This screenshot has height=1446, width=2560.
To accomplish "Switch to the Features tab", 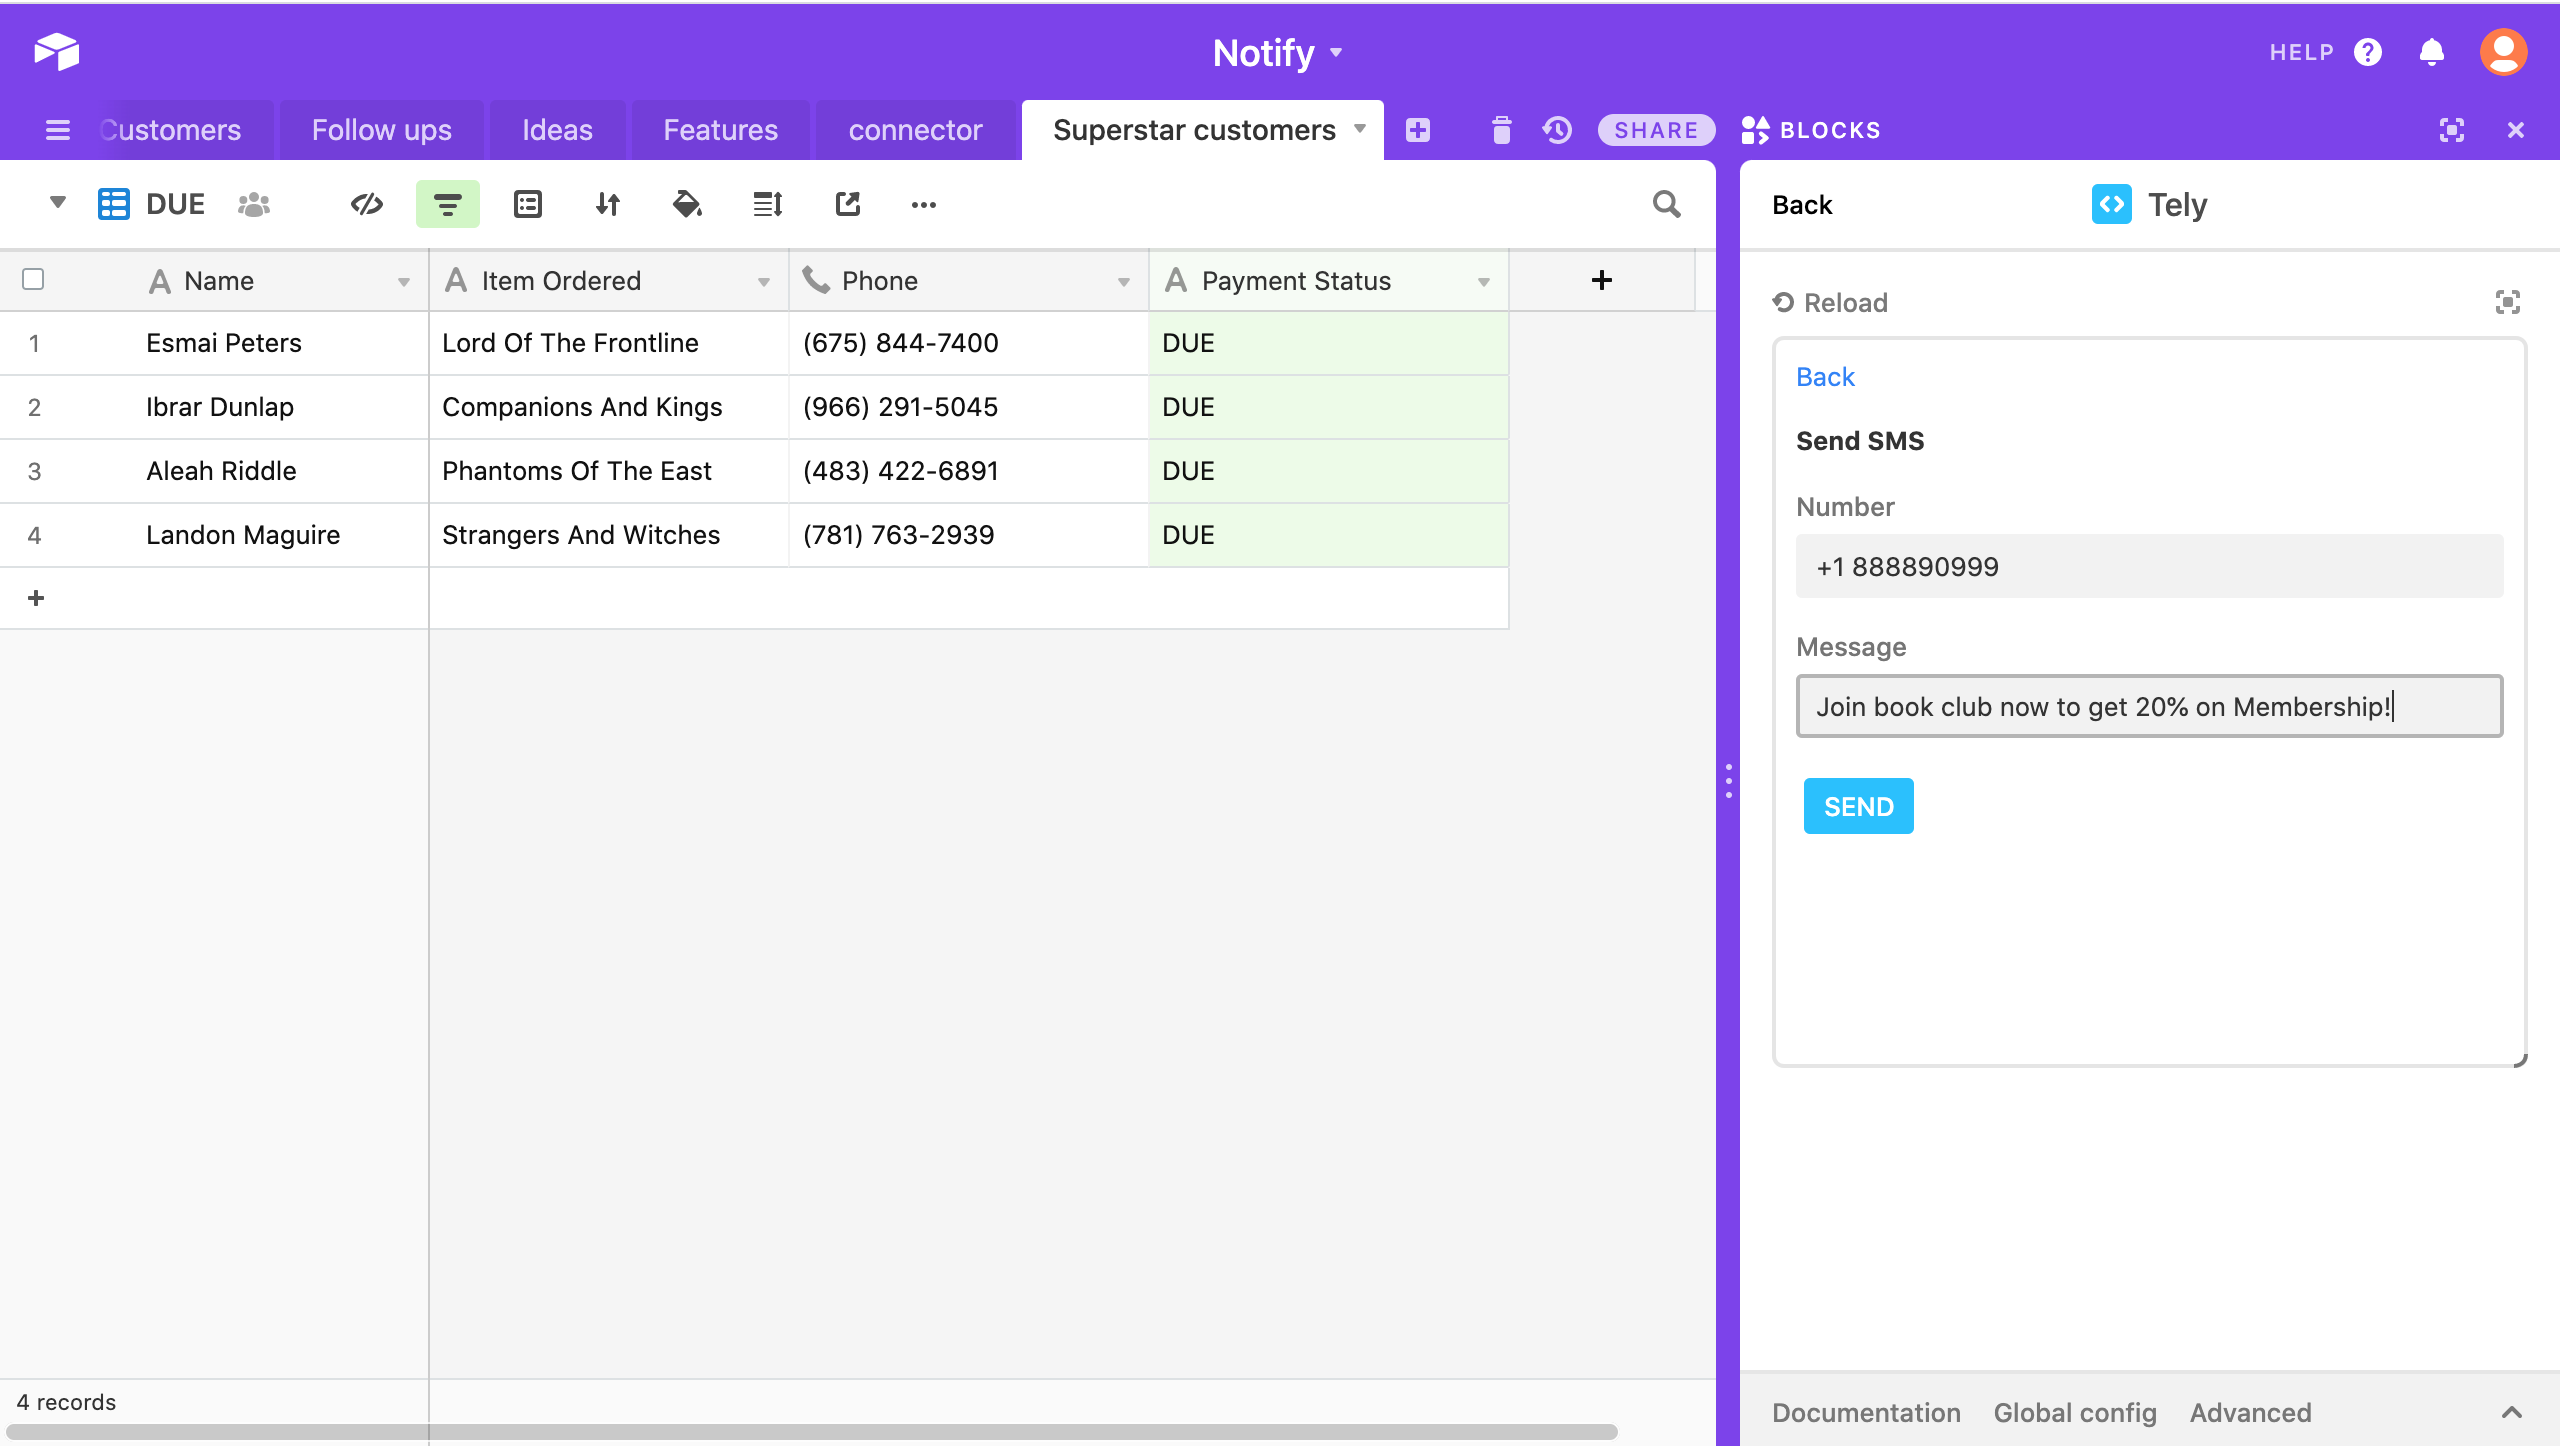I will [720, 130].
